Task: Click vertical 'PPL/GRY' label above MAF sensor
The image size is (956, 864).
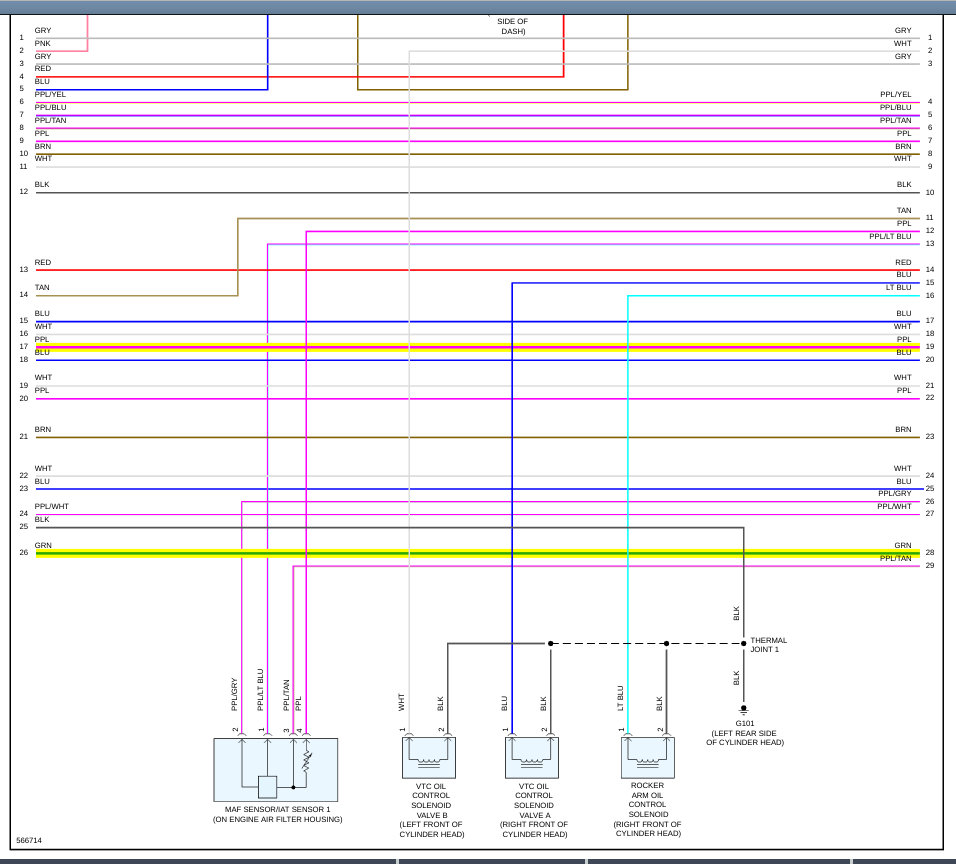Action: point(234,694)
